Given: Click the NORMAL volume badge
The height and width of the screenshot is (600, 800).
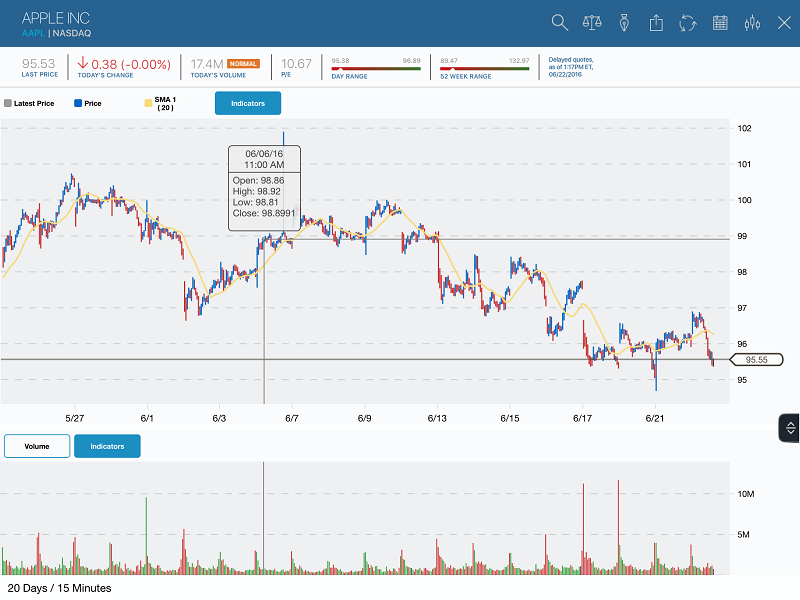Looking at the screenshot, I should coord(243,64).
